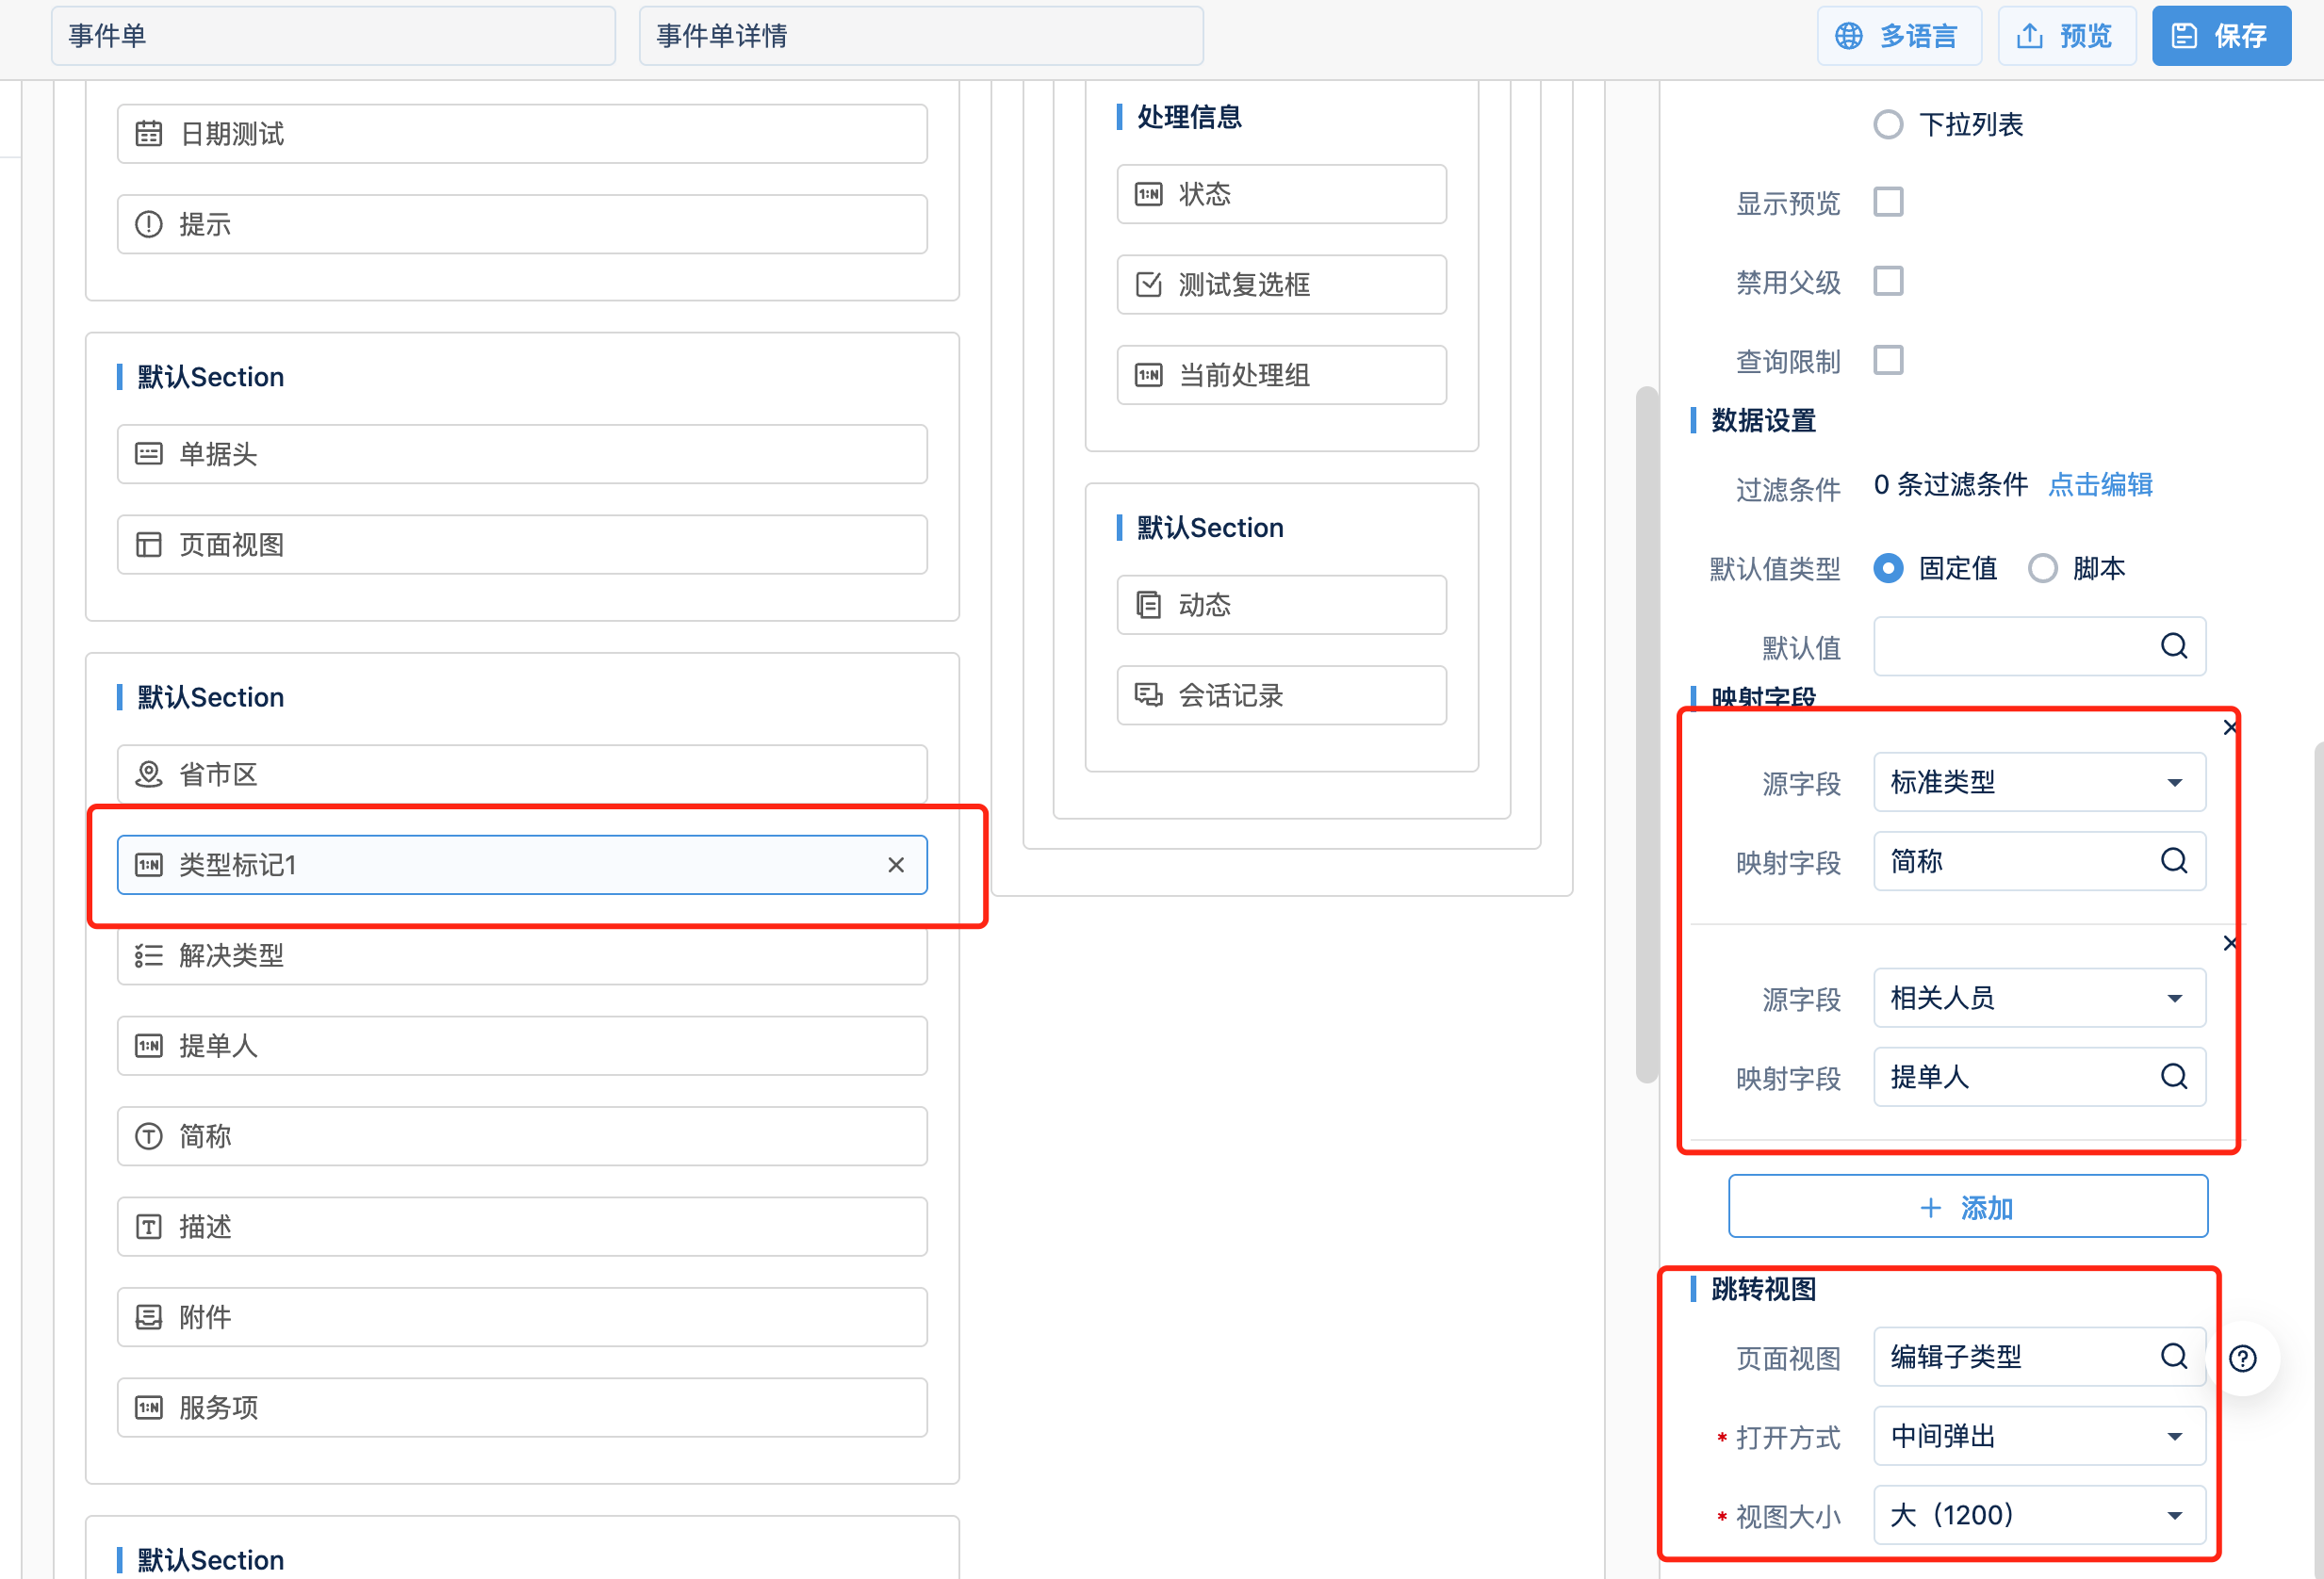
Task: Click the 点击编辑 filter link
Action: (x=2099, y=485)
